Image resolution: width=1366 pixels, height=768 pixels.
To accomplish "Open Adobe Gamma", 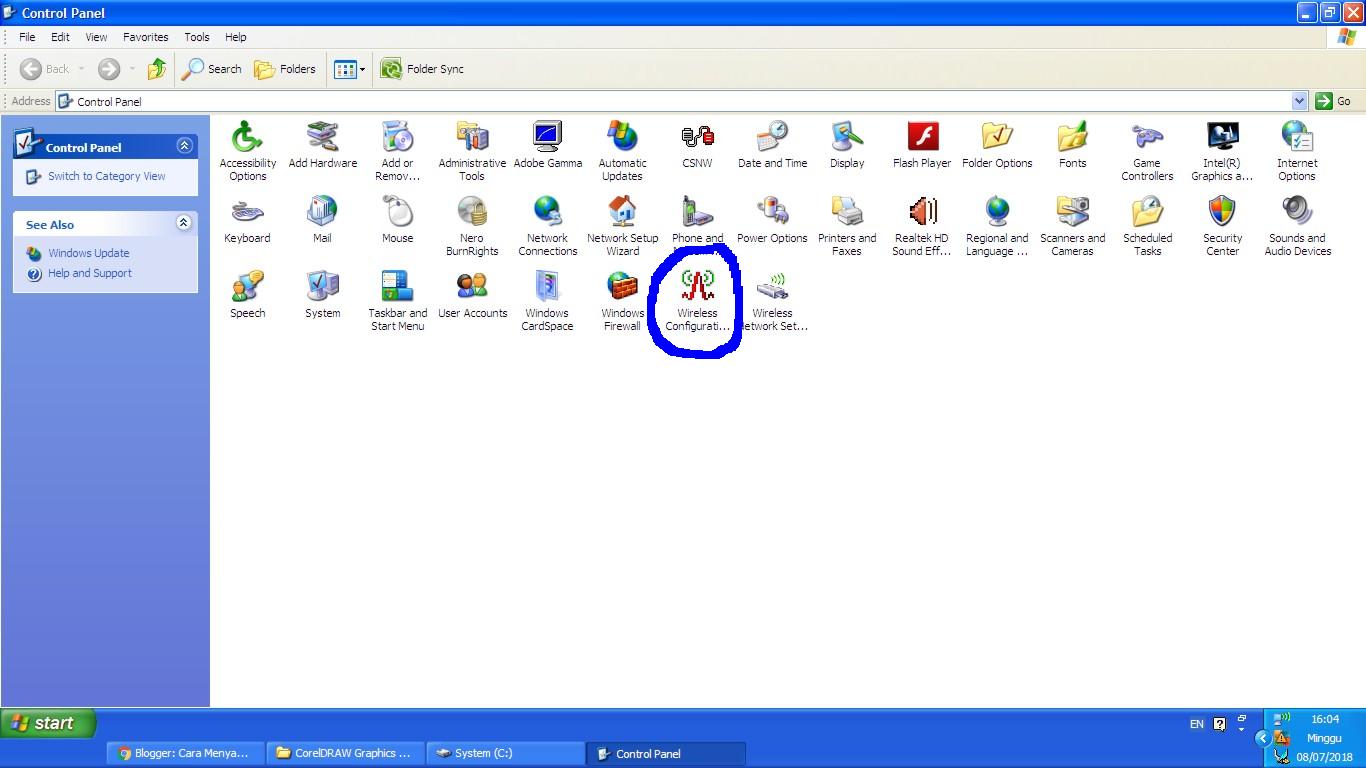I will pos(547,140).
